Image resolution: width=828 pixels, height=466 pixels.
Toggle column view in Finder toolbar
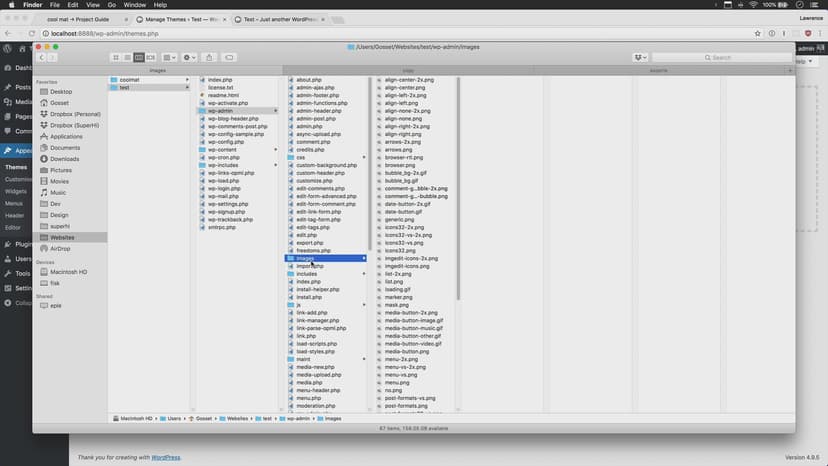click(x=139, y=57)
